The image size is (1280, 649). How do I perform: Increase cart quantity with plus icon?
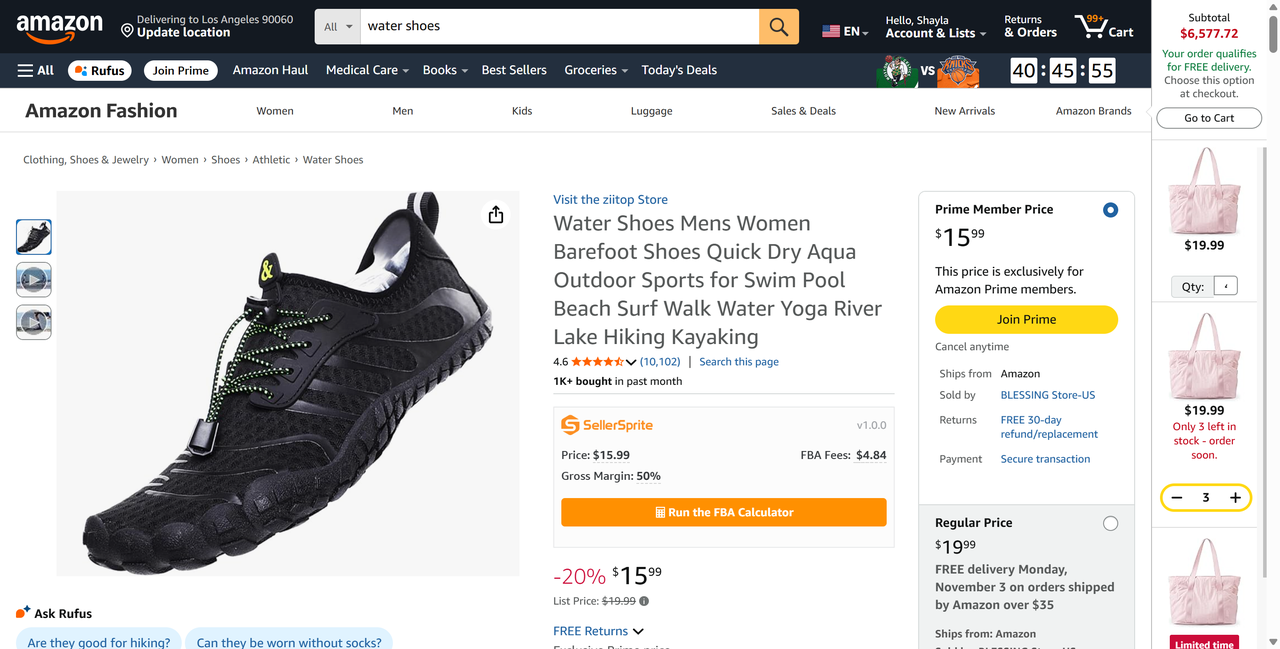point(1235,497)
